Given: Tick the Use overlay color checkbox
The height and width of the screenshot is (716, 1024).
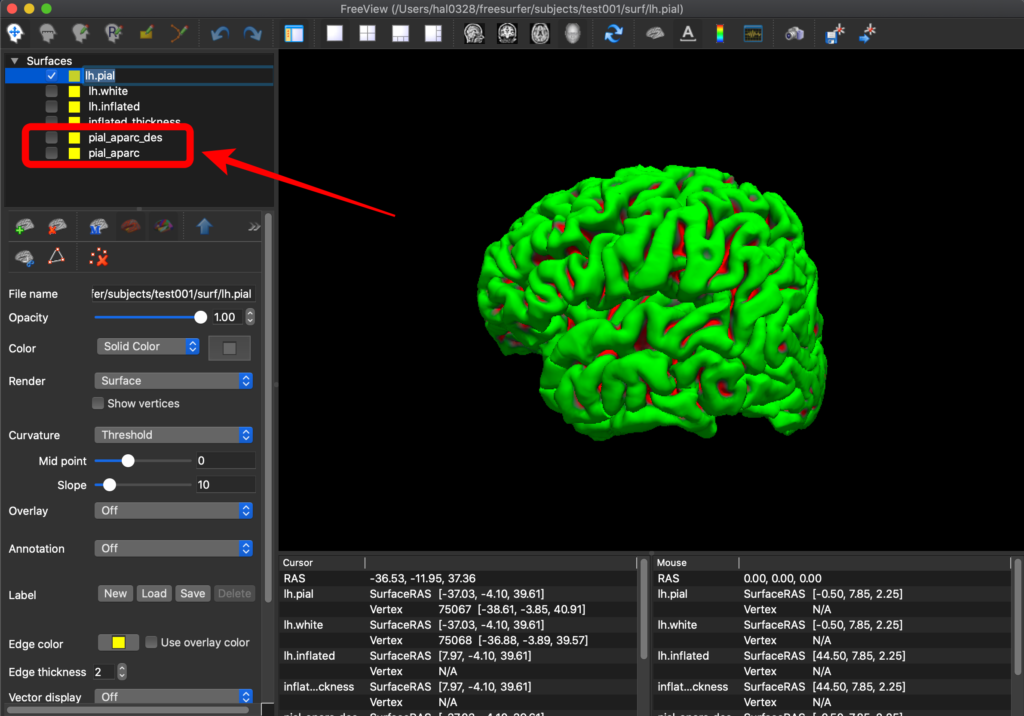Looking at the screenshot, I should 152,643.
